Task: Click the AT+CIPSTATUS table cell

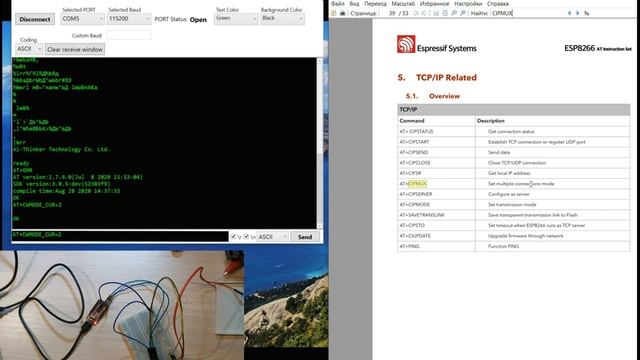Action: [436, 131]
